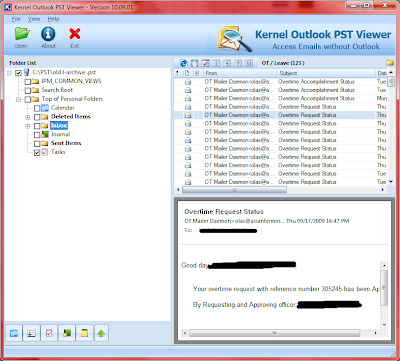Image resolution: width=400 pixels, height=361 pixels.
Task: Open the View menu
Action: (34, 19)
